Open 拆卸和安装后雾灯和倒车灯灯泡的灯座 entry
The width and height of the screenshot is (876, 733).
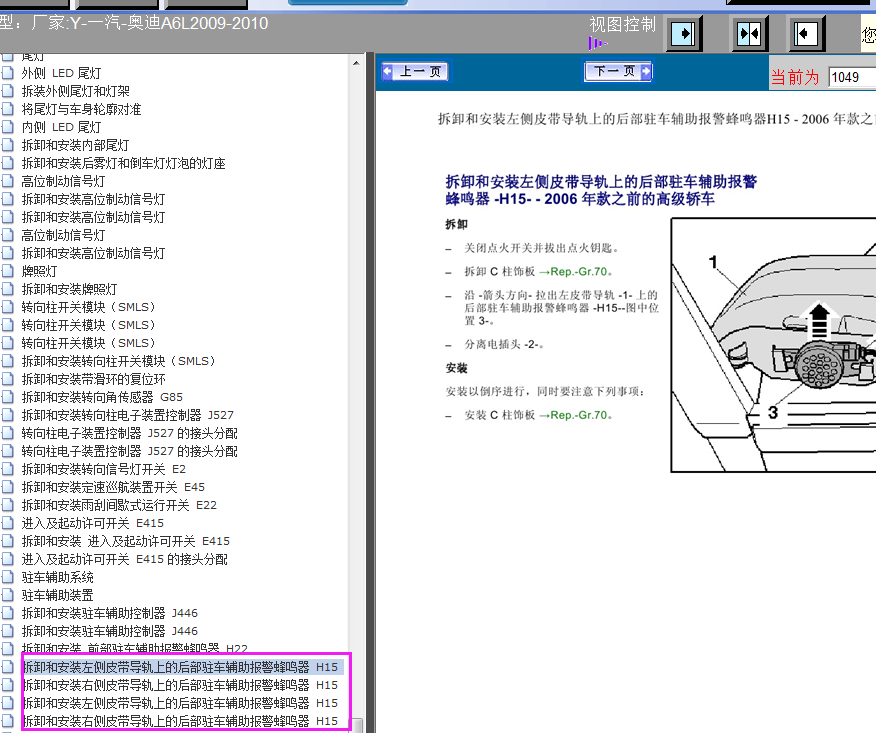[x=123, y=163]
